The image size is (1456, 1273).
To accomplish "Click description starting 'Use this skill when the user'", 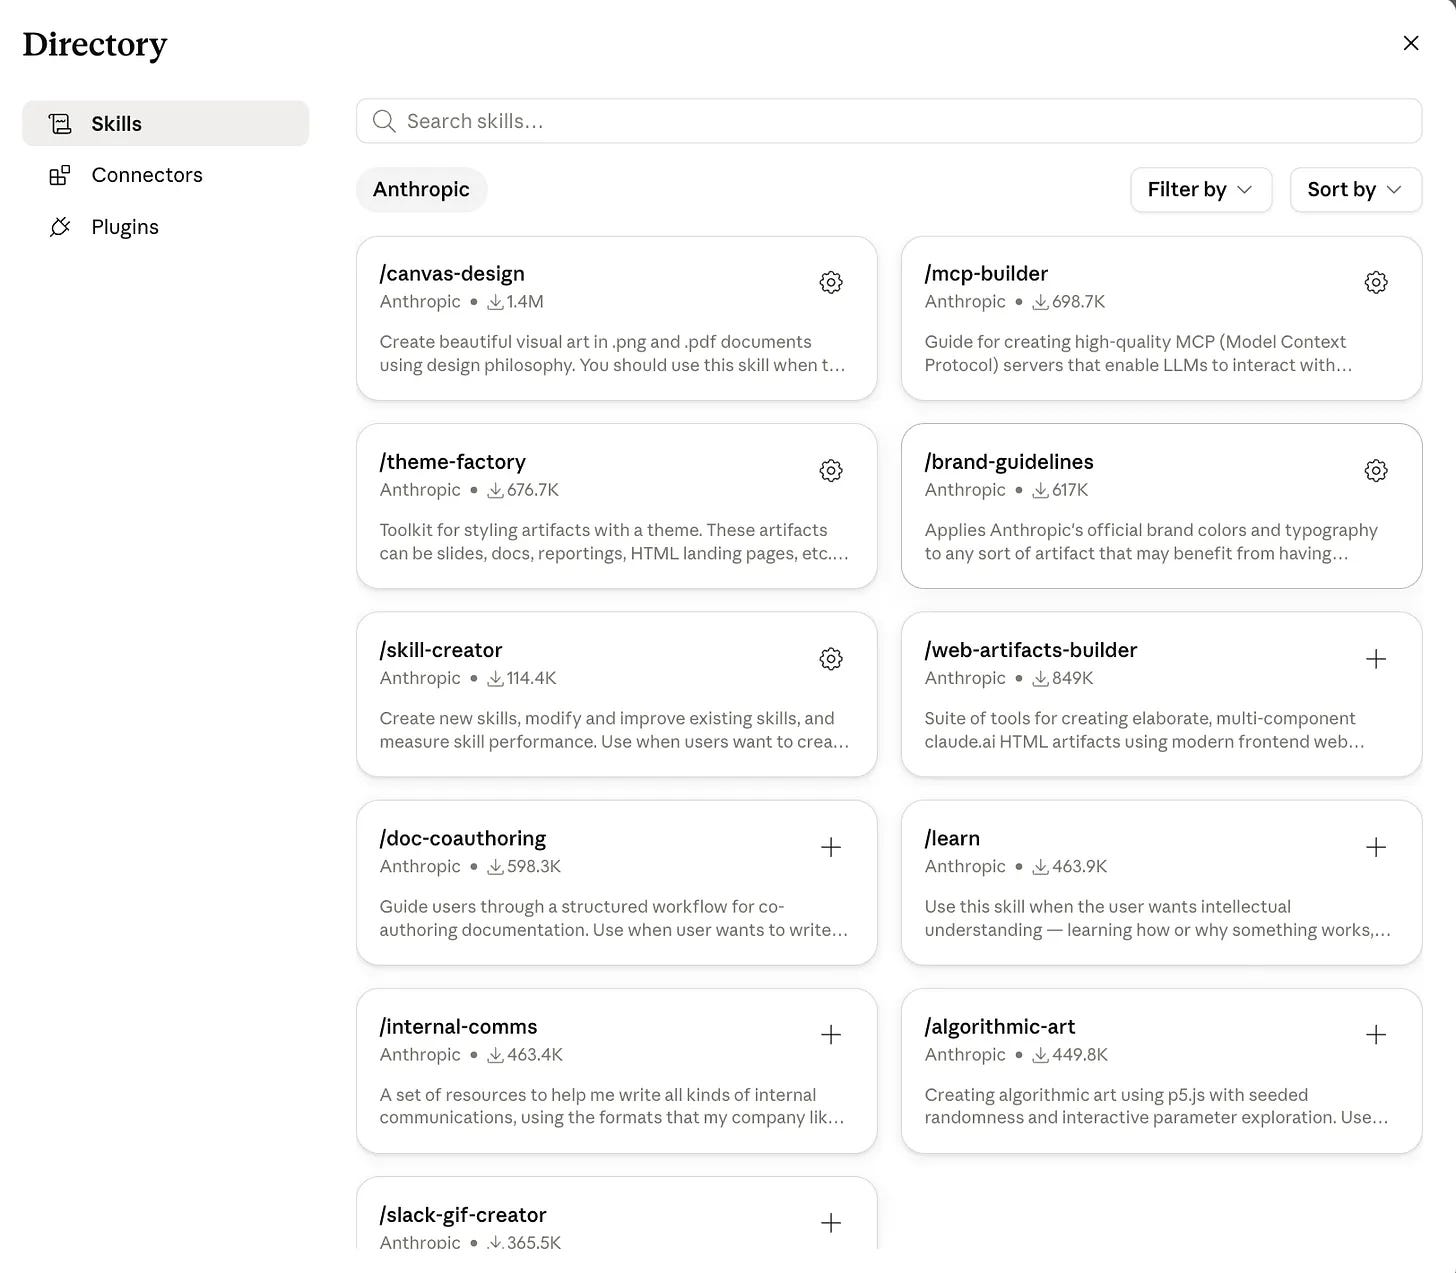I will (1158, 917).
